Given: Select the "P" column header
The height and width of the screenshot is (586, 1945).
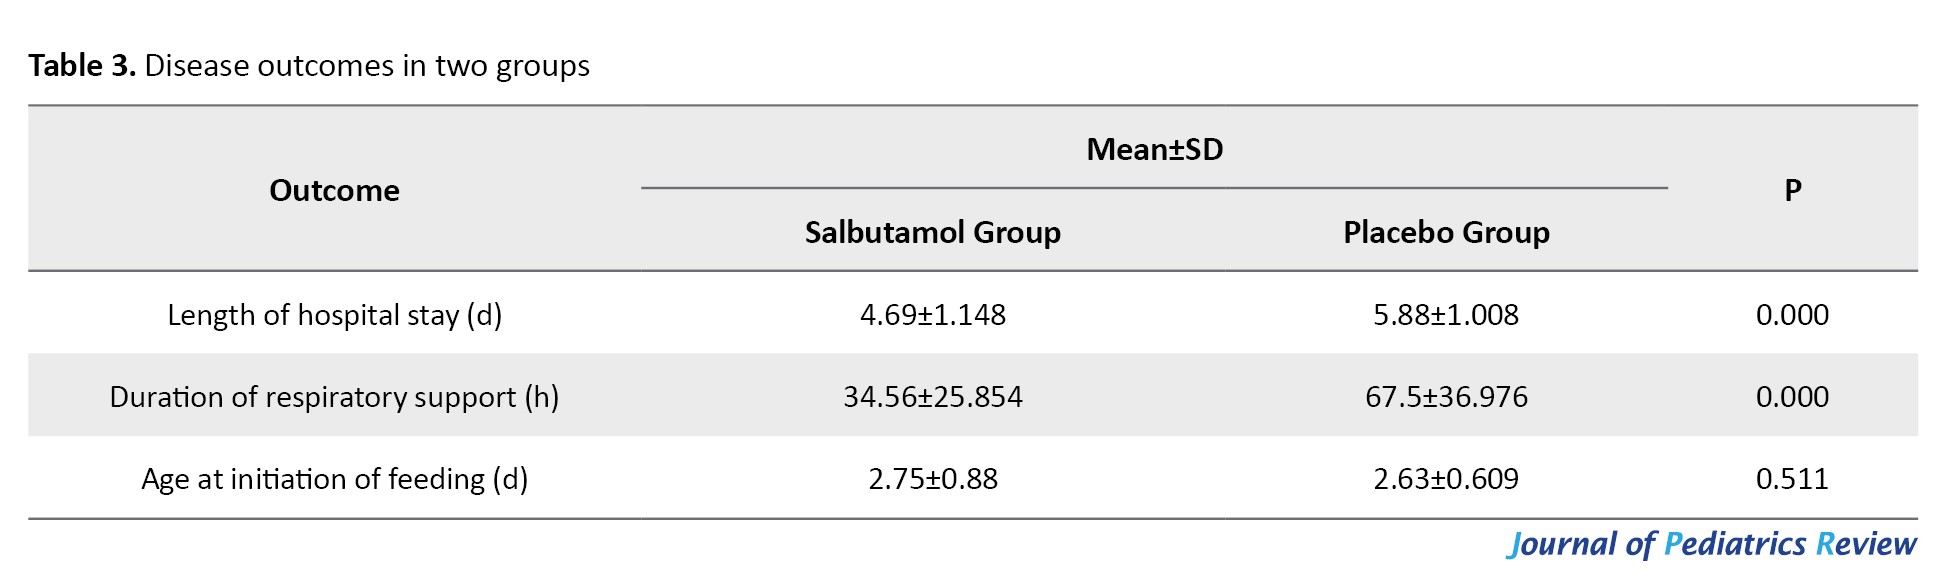Looking at the screenshot, I should tap(1792, 190).
